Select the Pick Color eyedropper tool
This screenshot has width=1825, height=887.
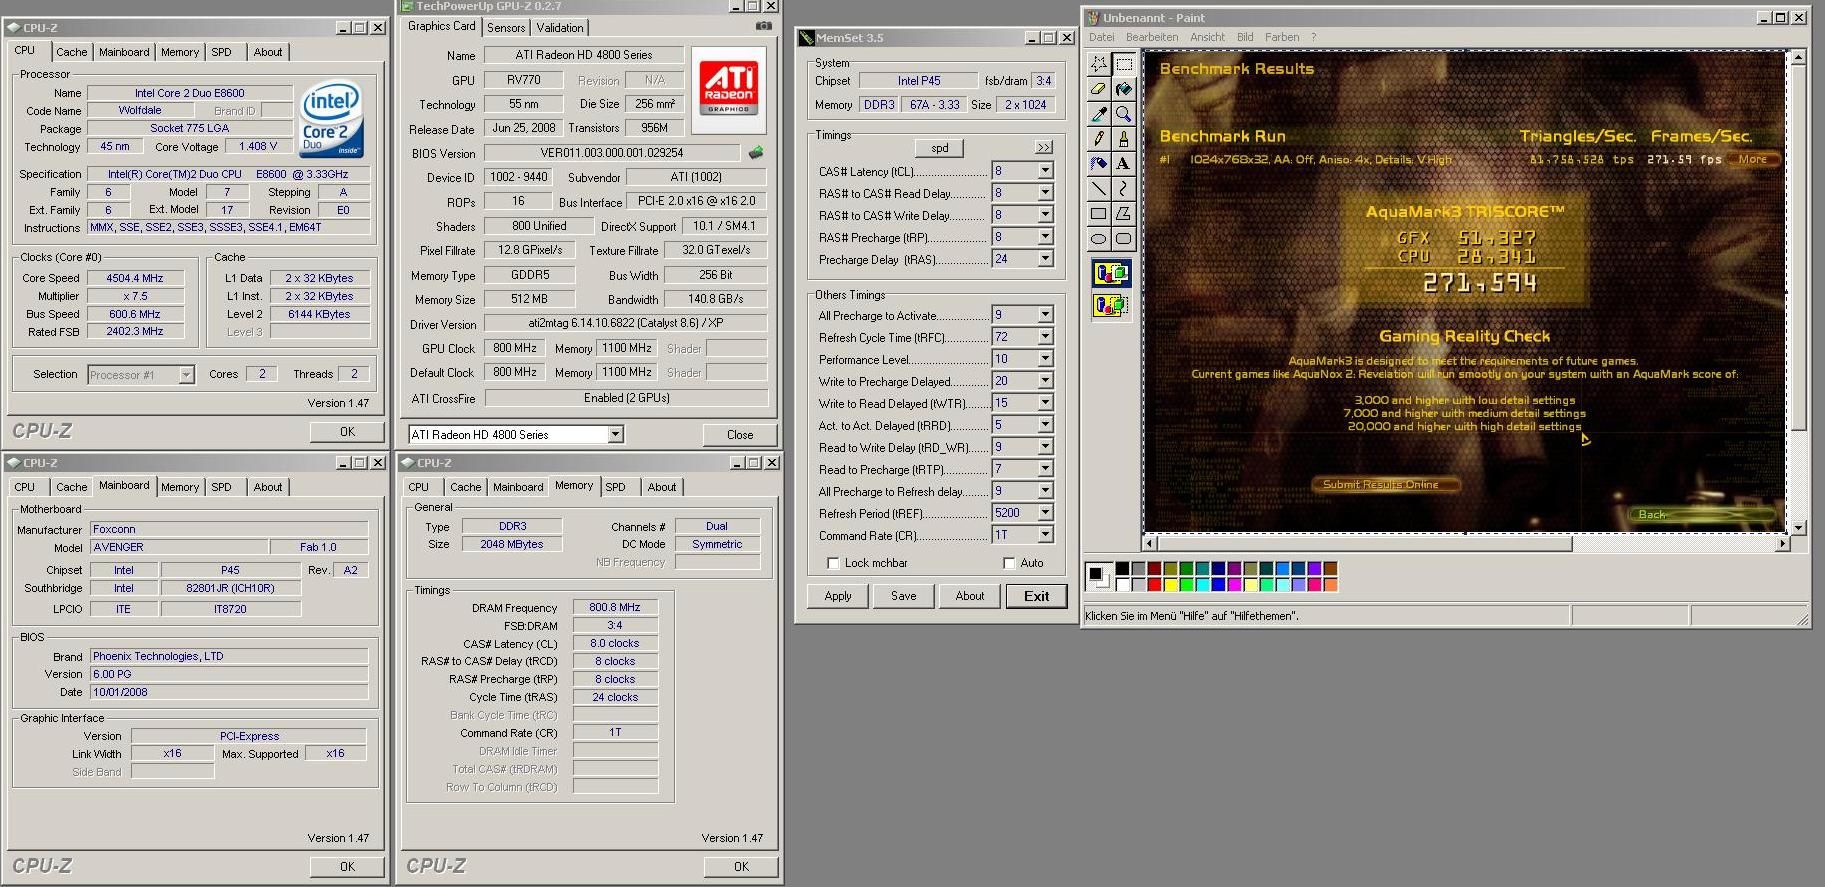[x=1098, y=113]
